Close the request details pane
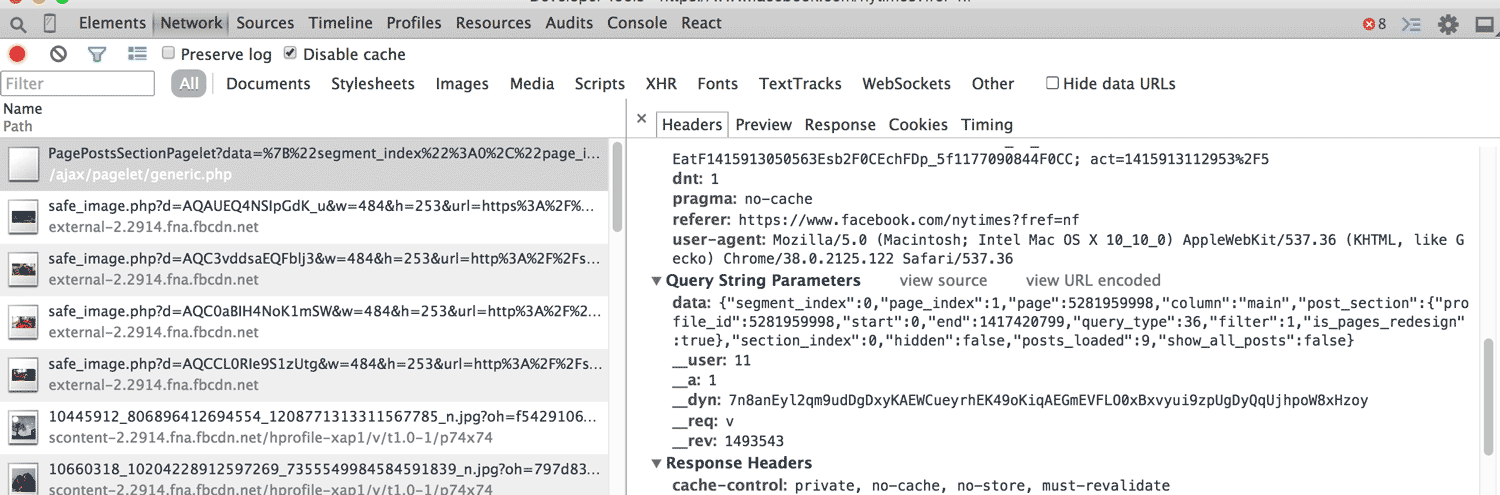Viewport: 1500px width, 495px height. tap(642, 118)
